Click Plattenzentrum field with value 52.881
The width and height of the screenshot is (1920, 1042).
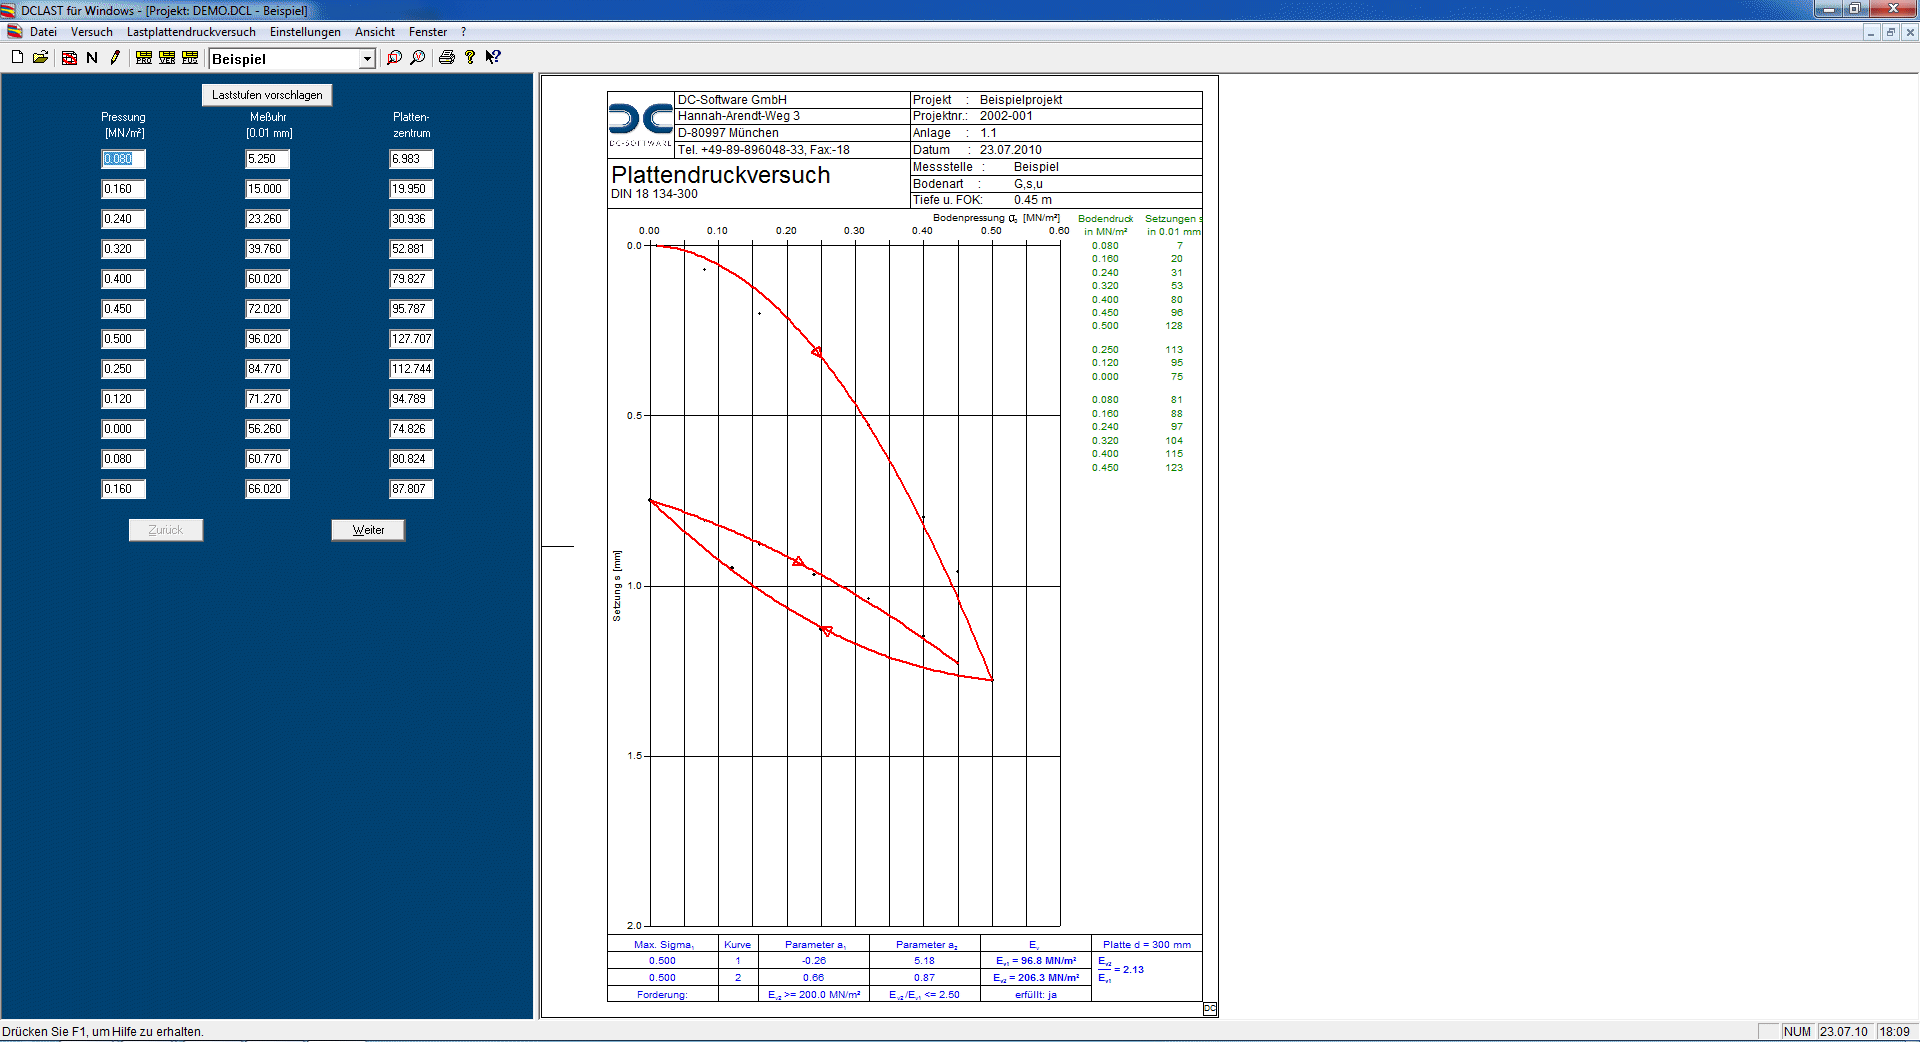pyautogui.click(x=412, y=249)
